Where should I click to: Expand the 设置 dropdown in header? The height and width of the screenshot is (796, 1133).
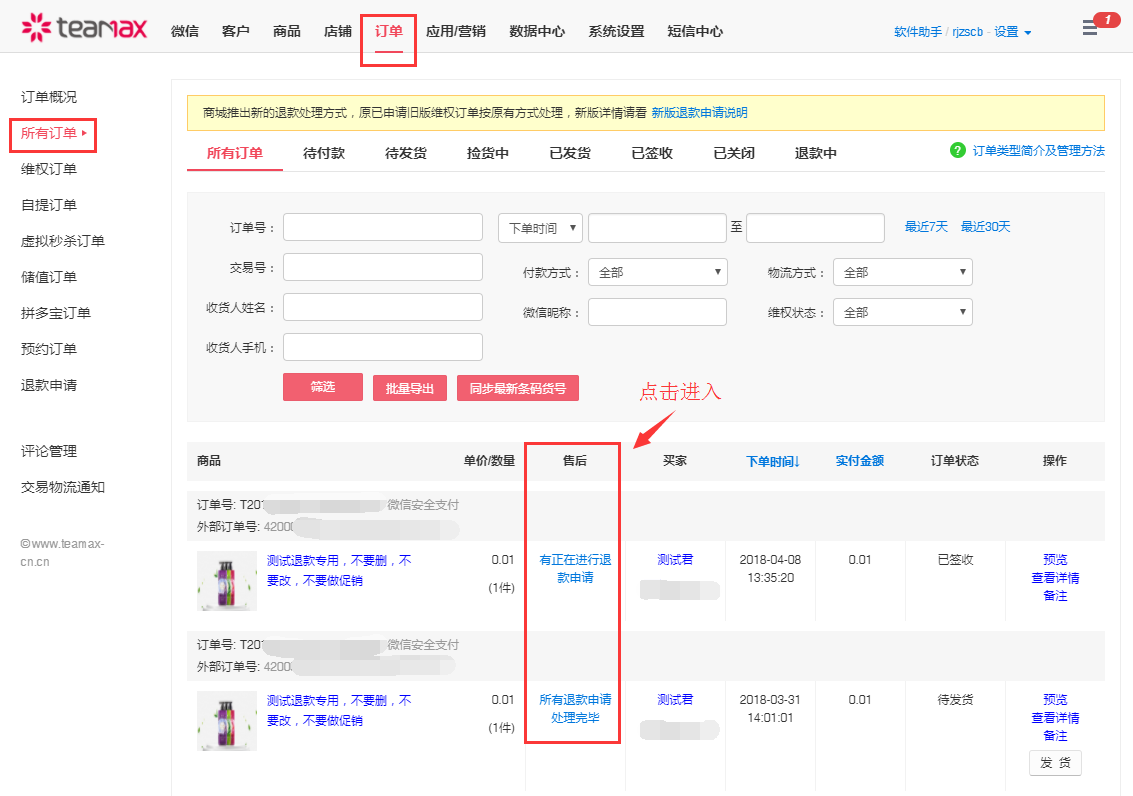tap(1012, 32)
